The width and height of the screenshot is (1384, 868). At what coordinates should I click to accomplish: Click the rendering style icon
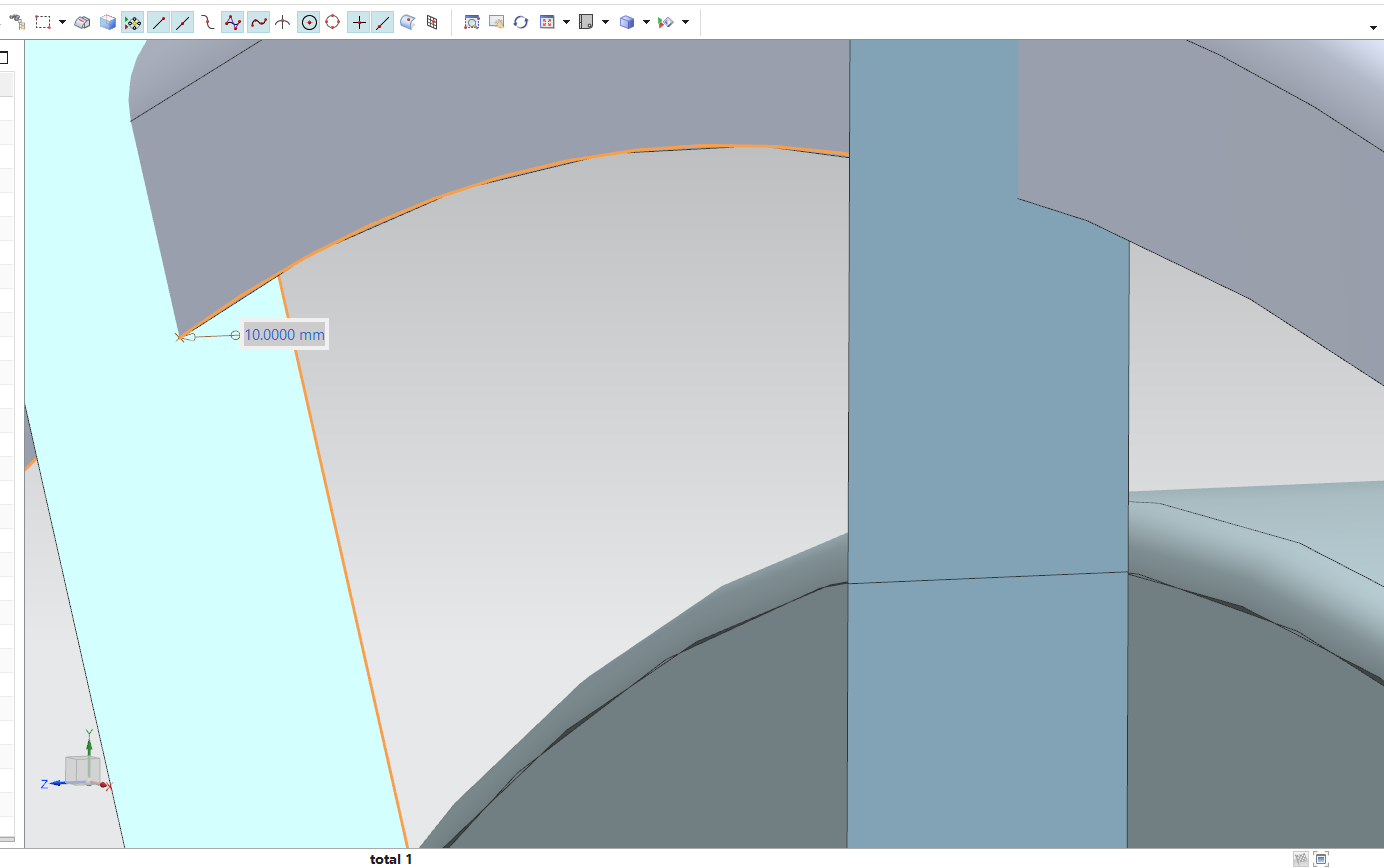[x=587, y=22]
